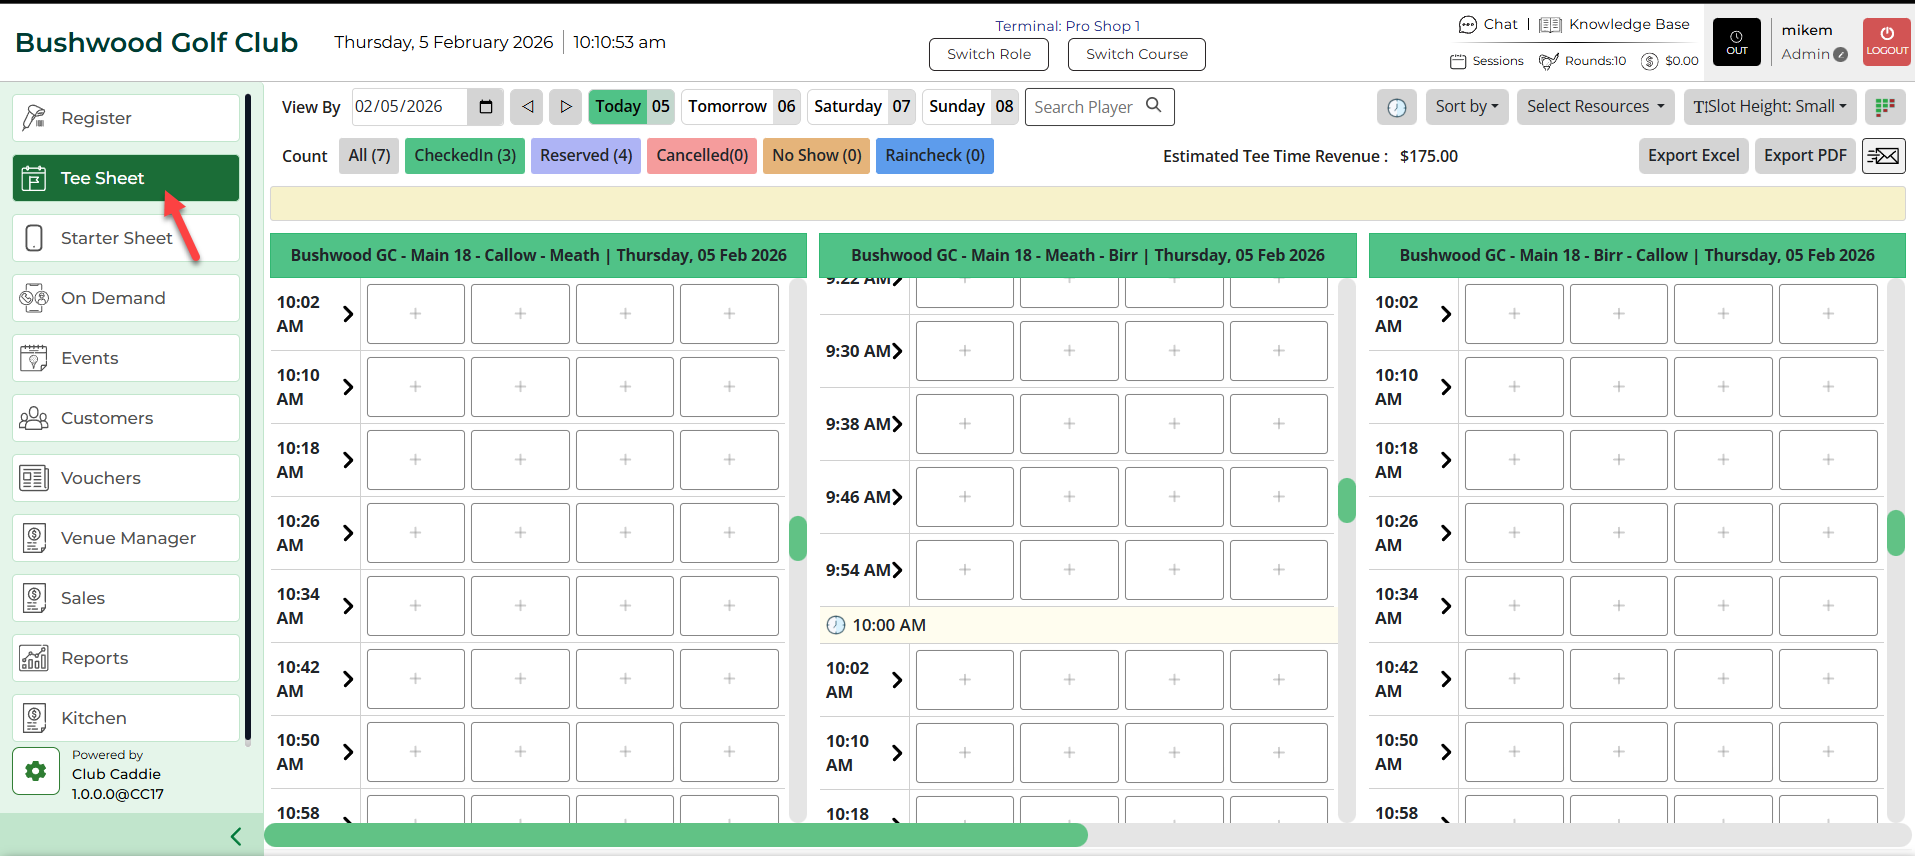Advance to next day arrow
This screenshot has width=1915, height=856.
tap(565, 107)
